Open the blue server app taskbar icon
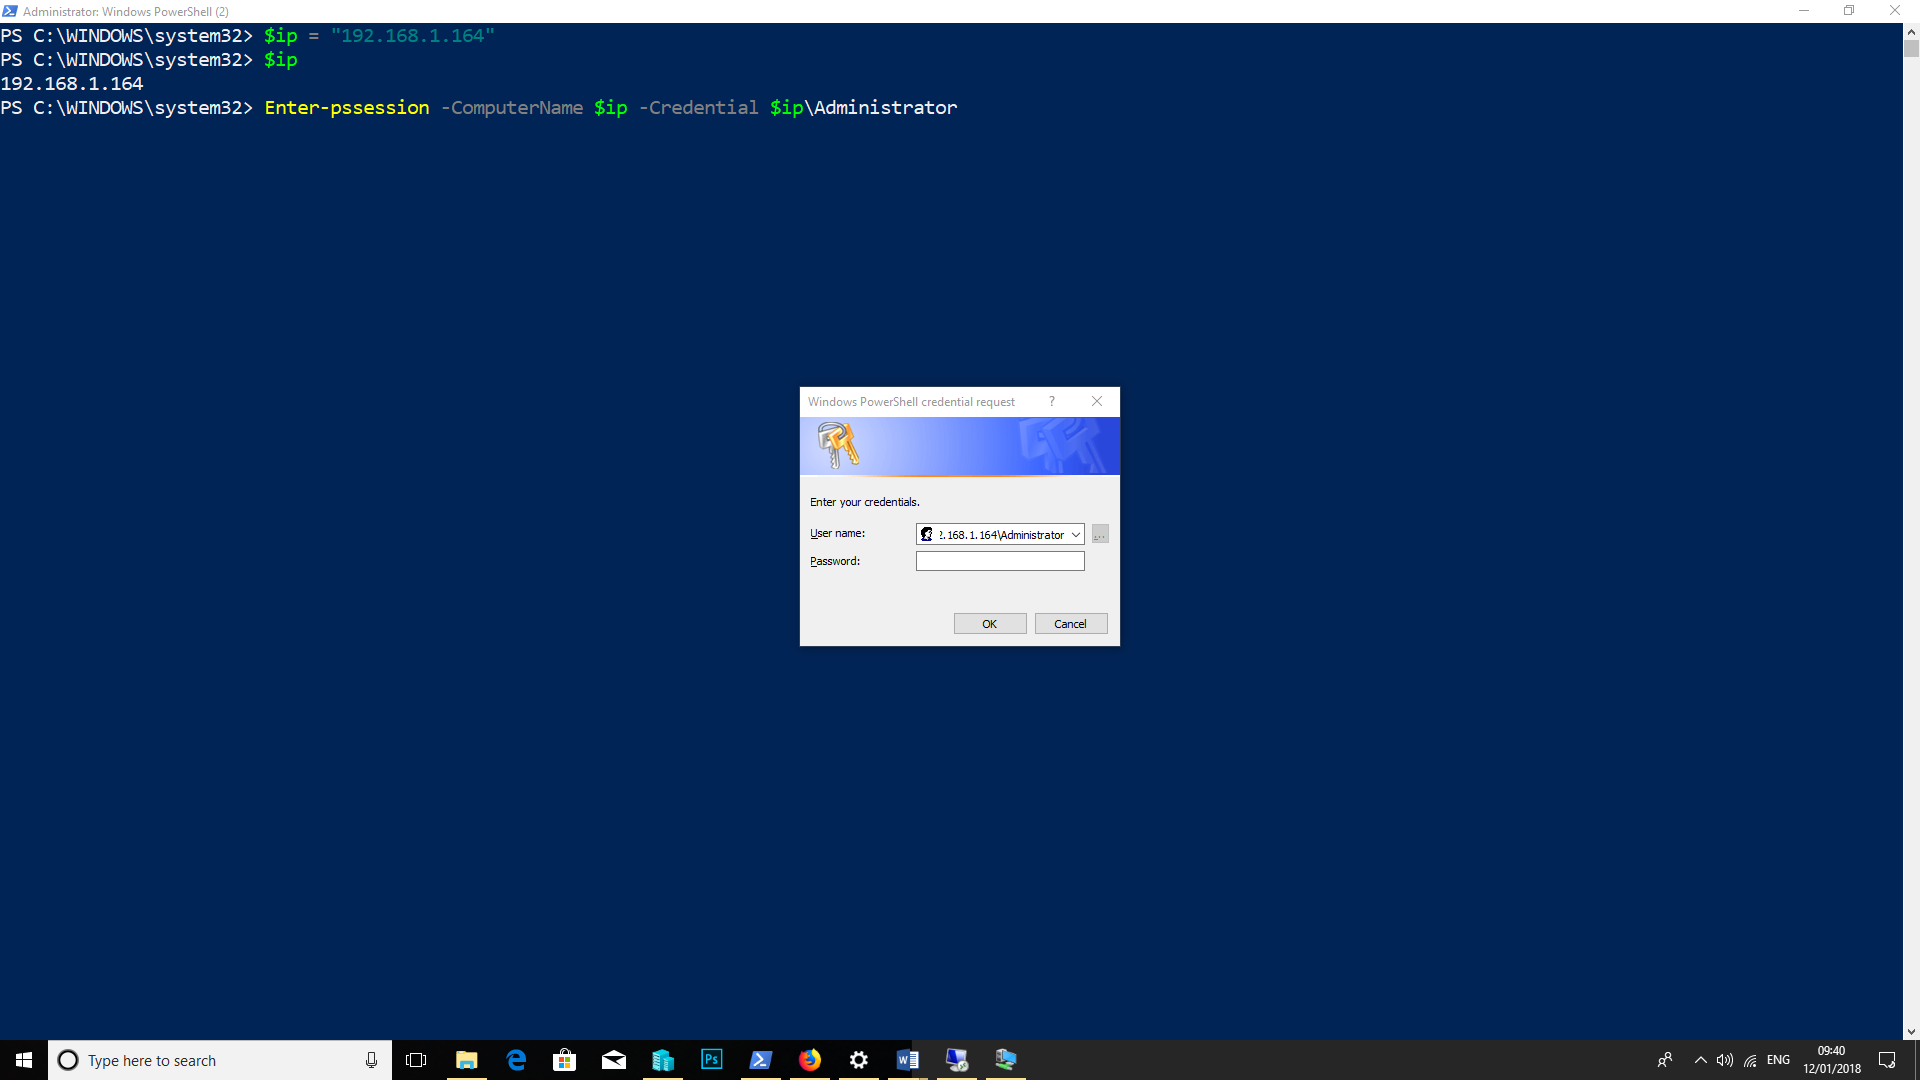Screen dimensions: 1920x1080 pyautogui.click(x=663, y=1060)
